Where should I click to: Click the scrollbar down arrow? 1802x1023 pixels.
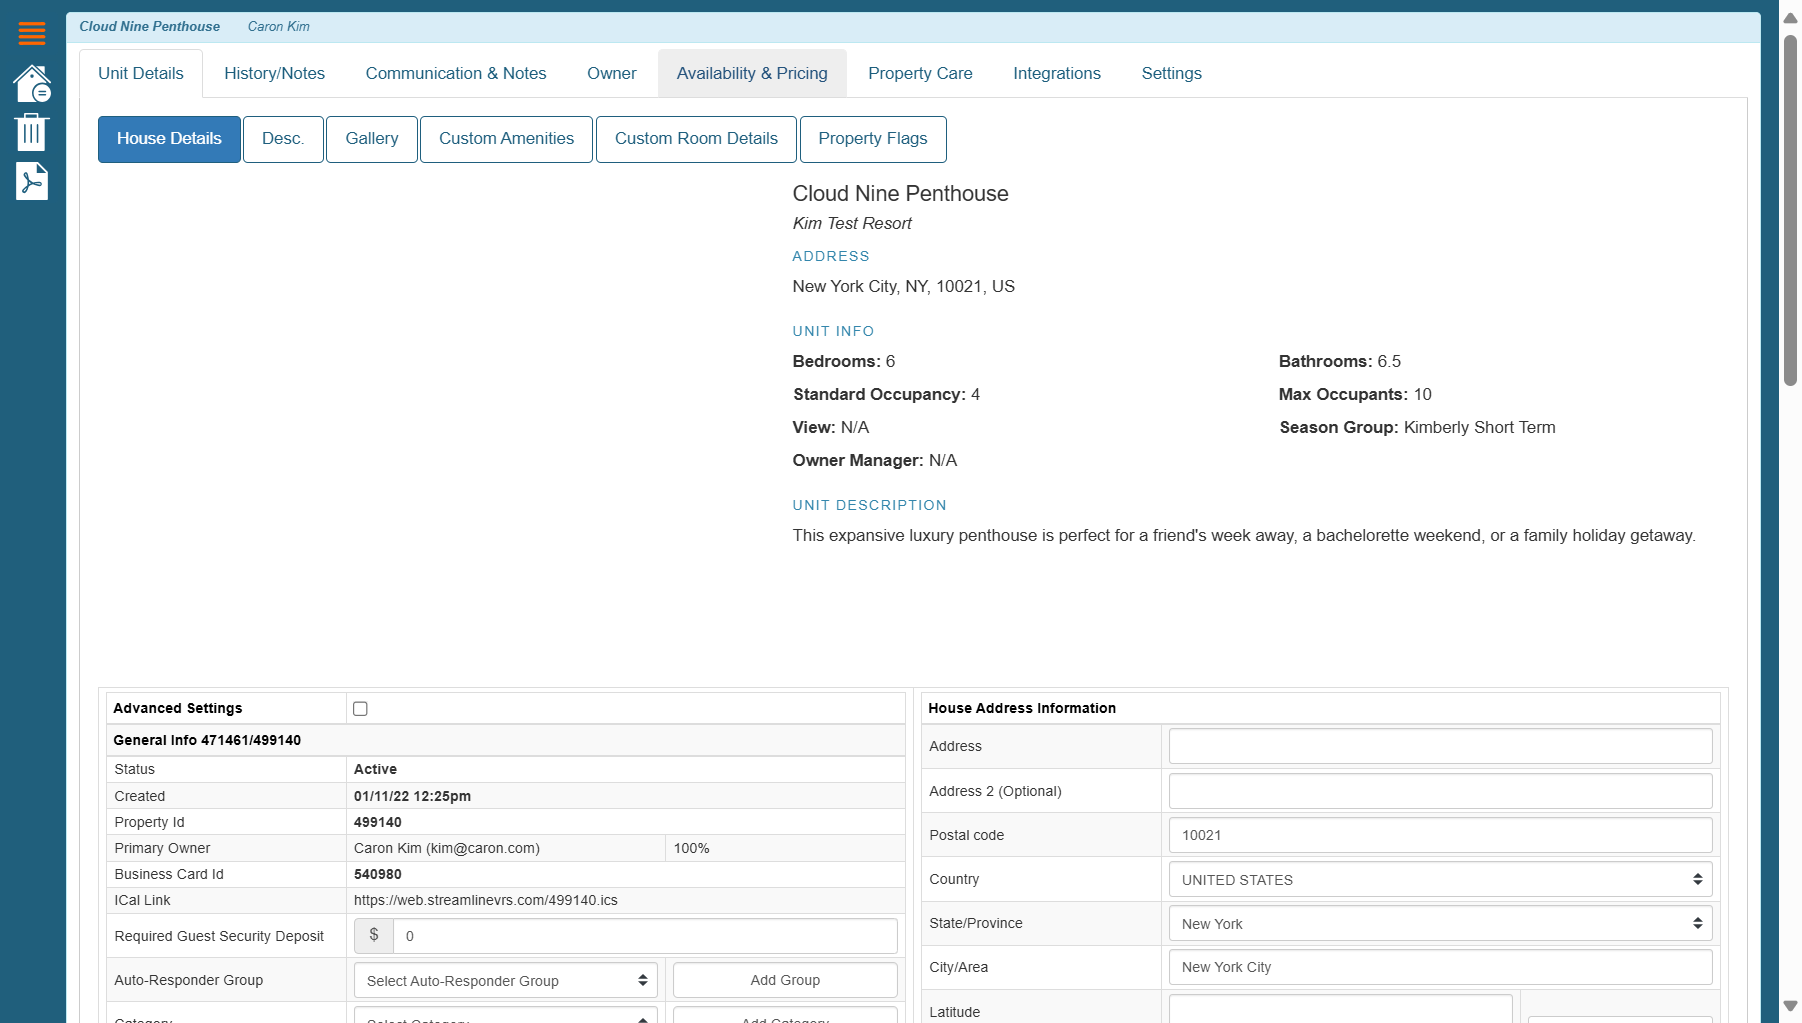1790,1006
